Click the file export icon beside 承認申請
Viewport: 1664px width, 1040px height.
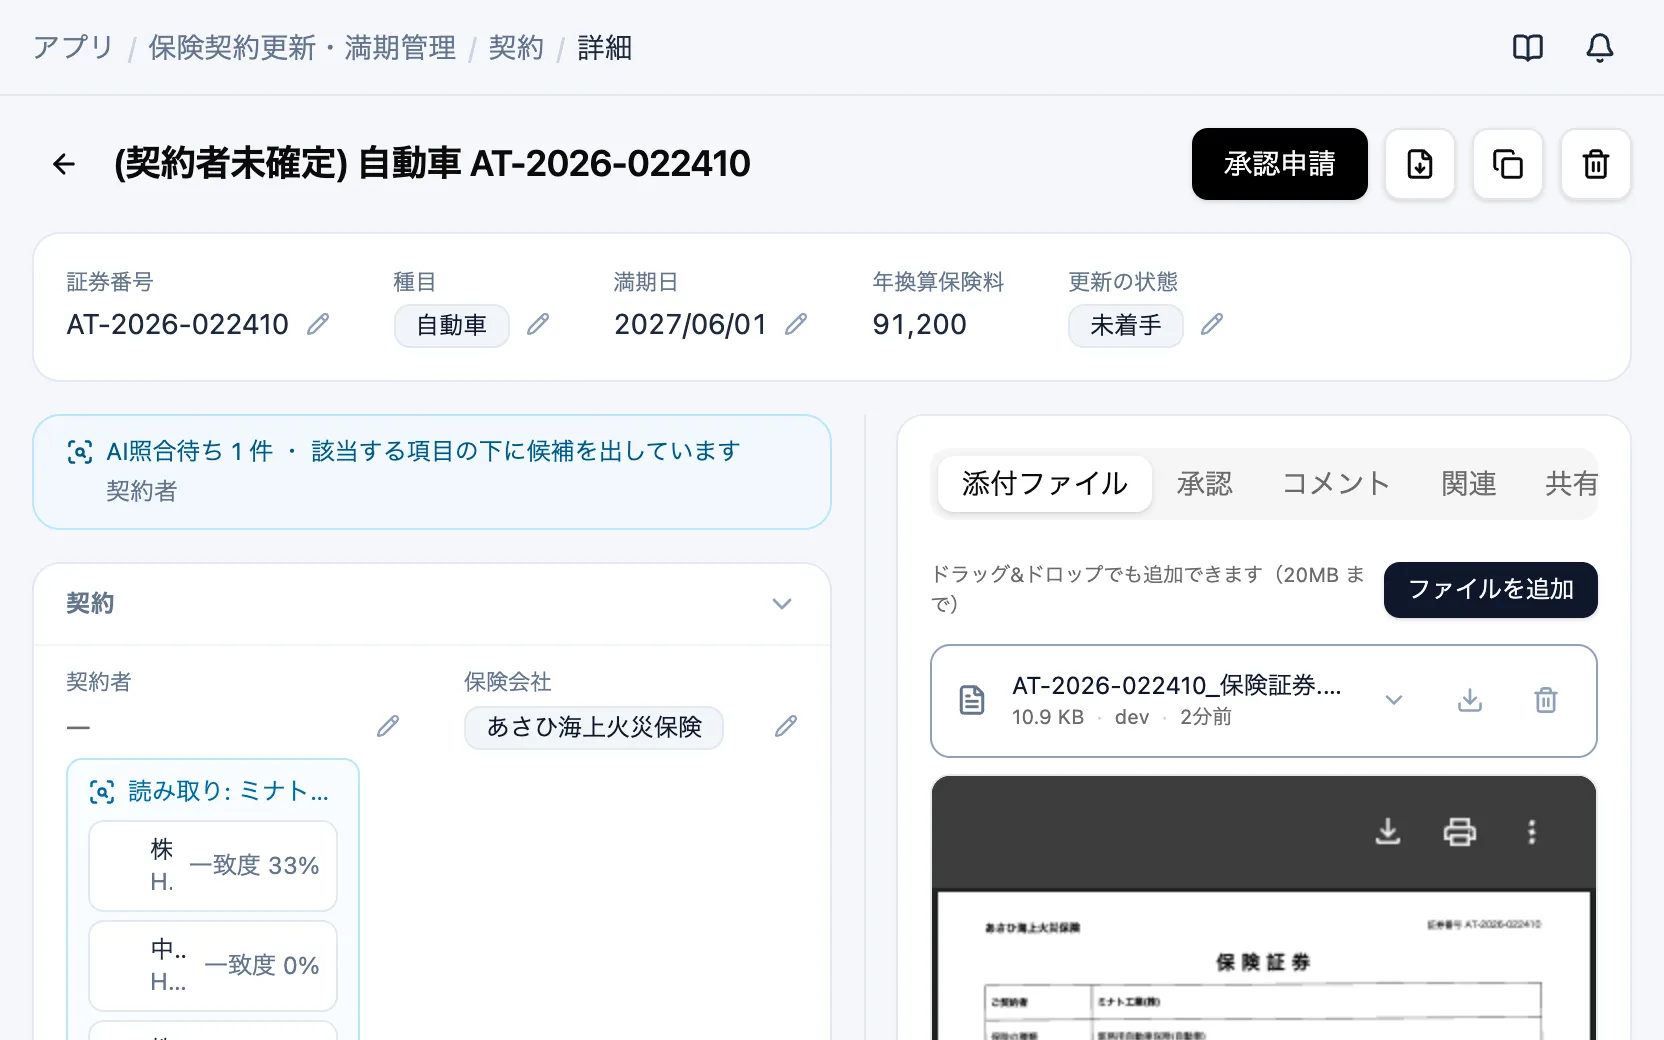pos(1420,164)
